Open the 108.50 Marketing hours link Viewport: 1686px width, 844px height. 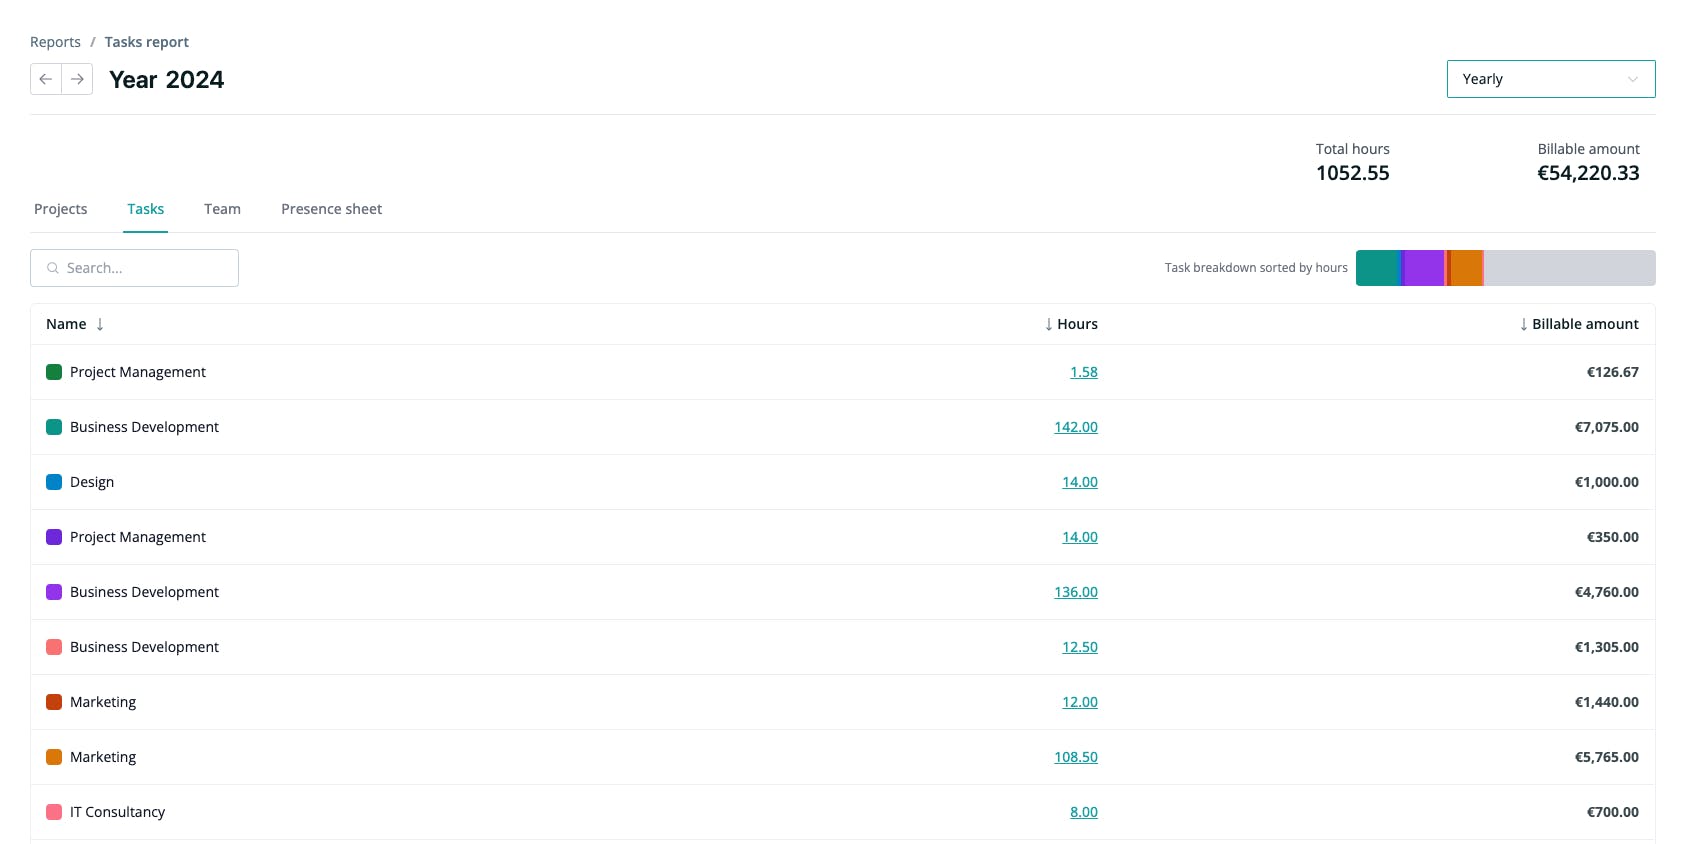click(x=1075, y=757)
